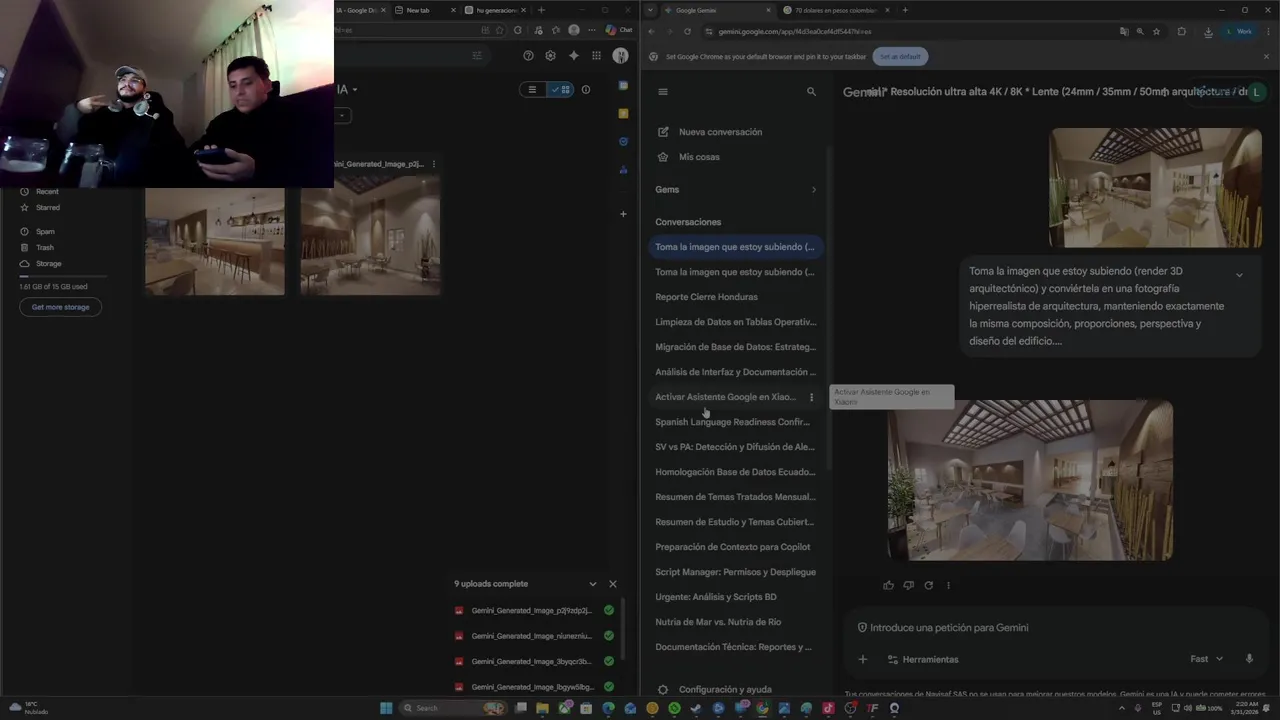Open the Chrome tab search dropdown
The image size is (1280, 720).
pyautogui.click(x=651, y=10)
